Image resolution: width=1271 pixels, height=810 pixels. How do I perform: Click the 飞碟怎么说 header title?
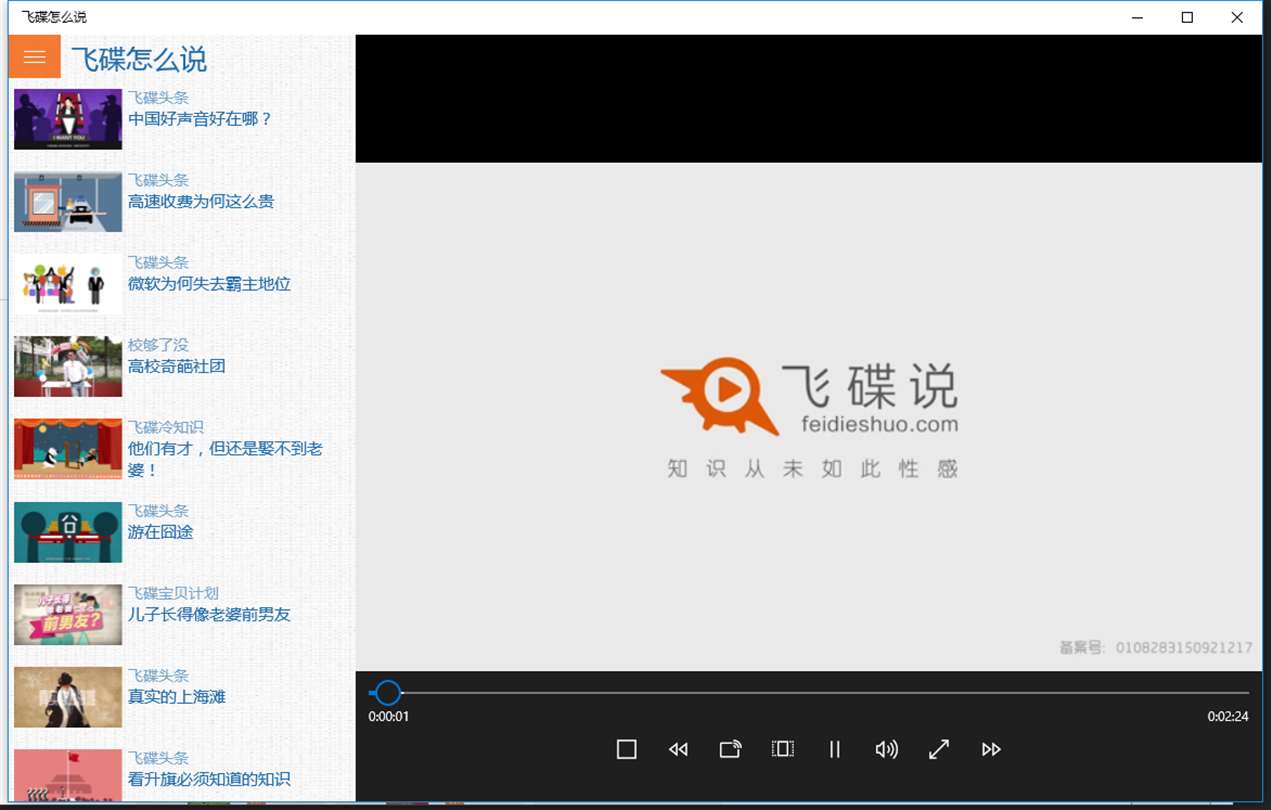tap(139, 59)
